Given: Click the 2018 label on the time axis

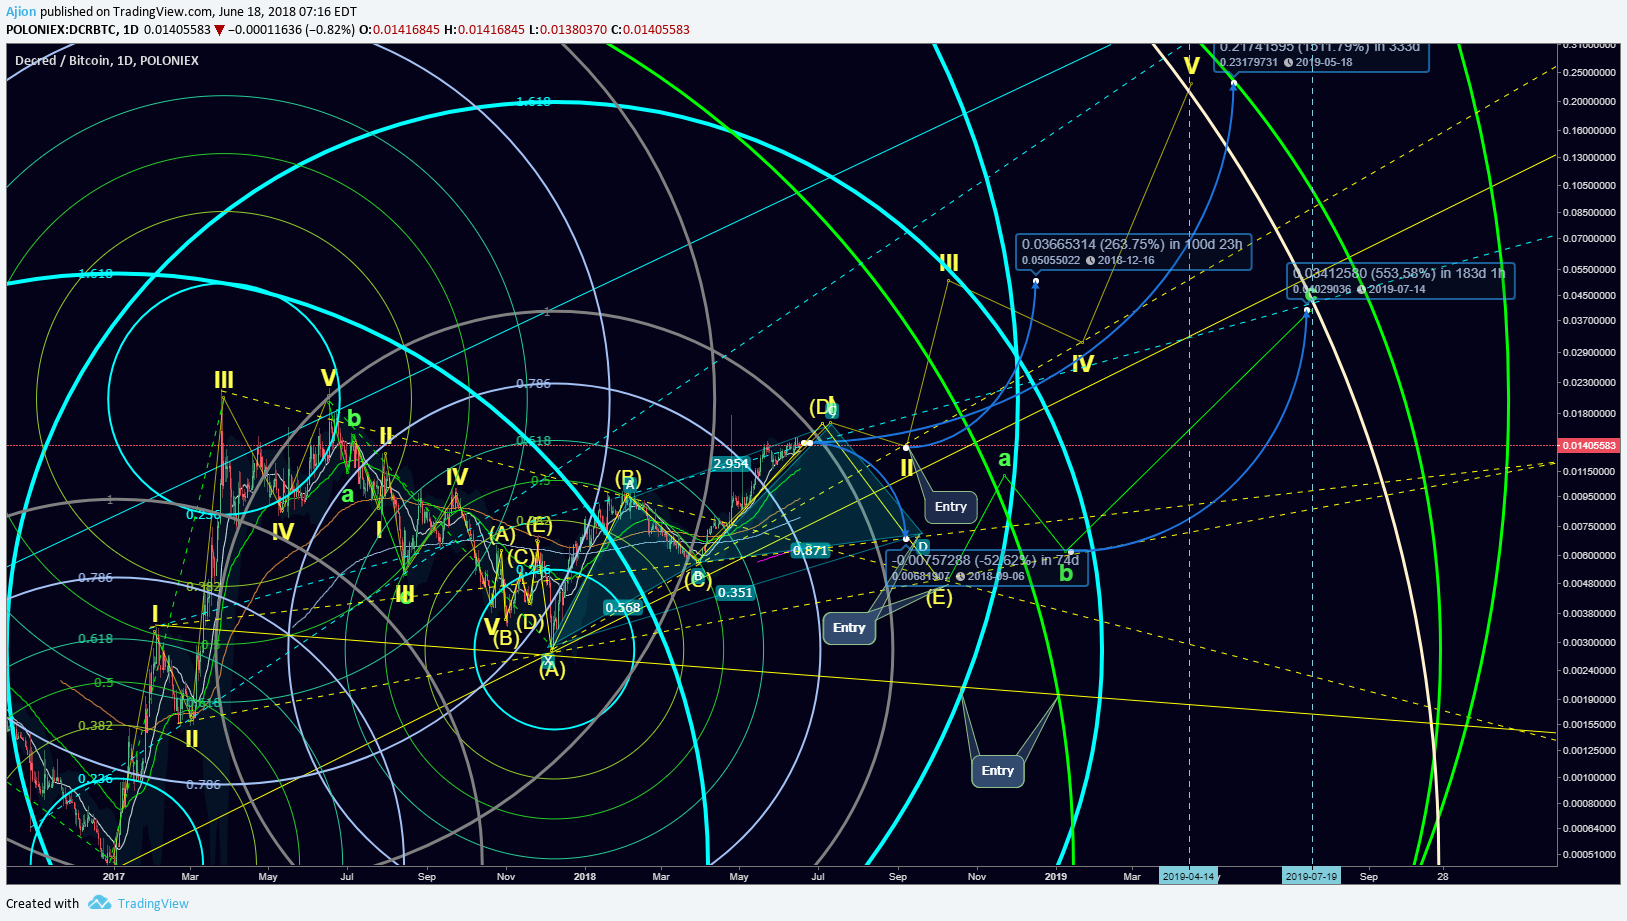Looking at the screenshot, I should pos(585,877).
